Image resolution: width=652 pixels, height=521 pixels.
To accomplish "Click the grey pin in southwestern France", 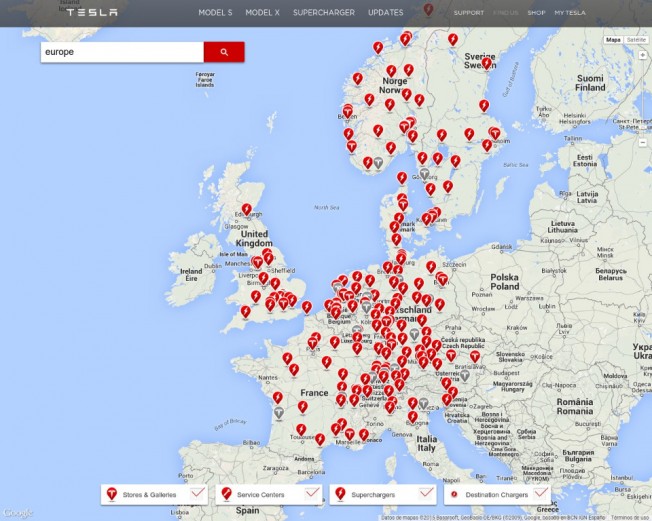I will (x=278, y=411).
